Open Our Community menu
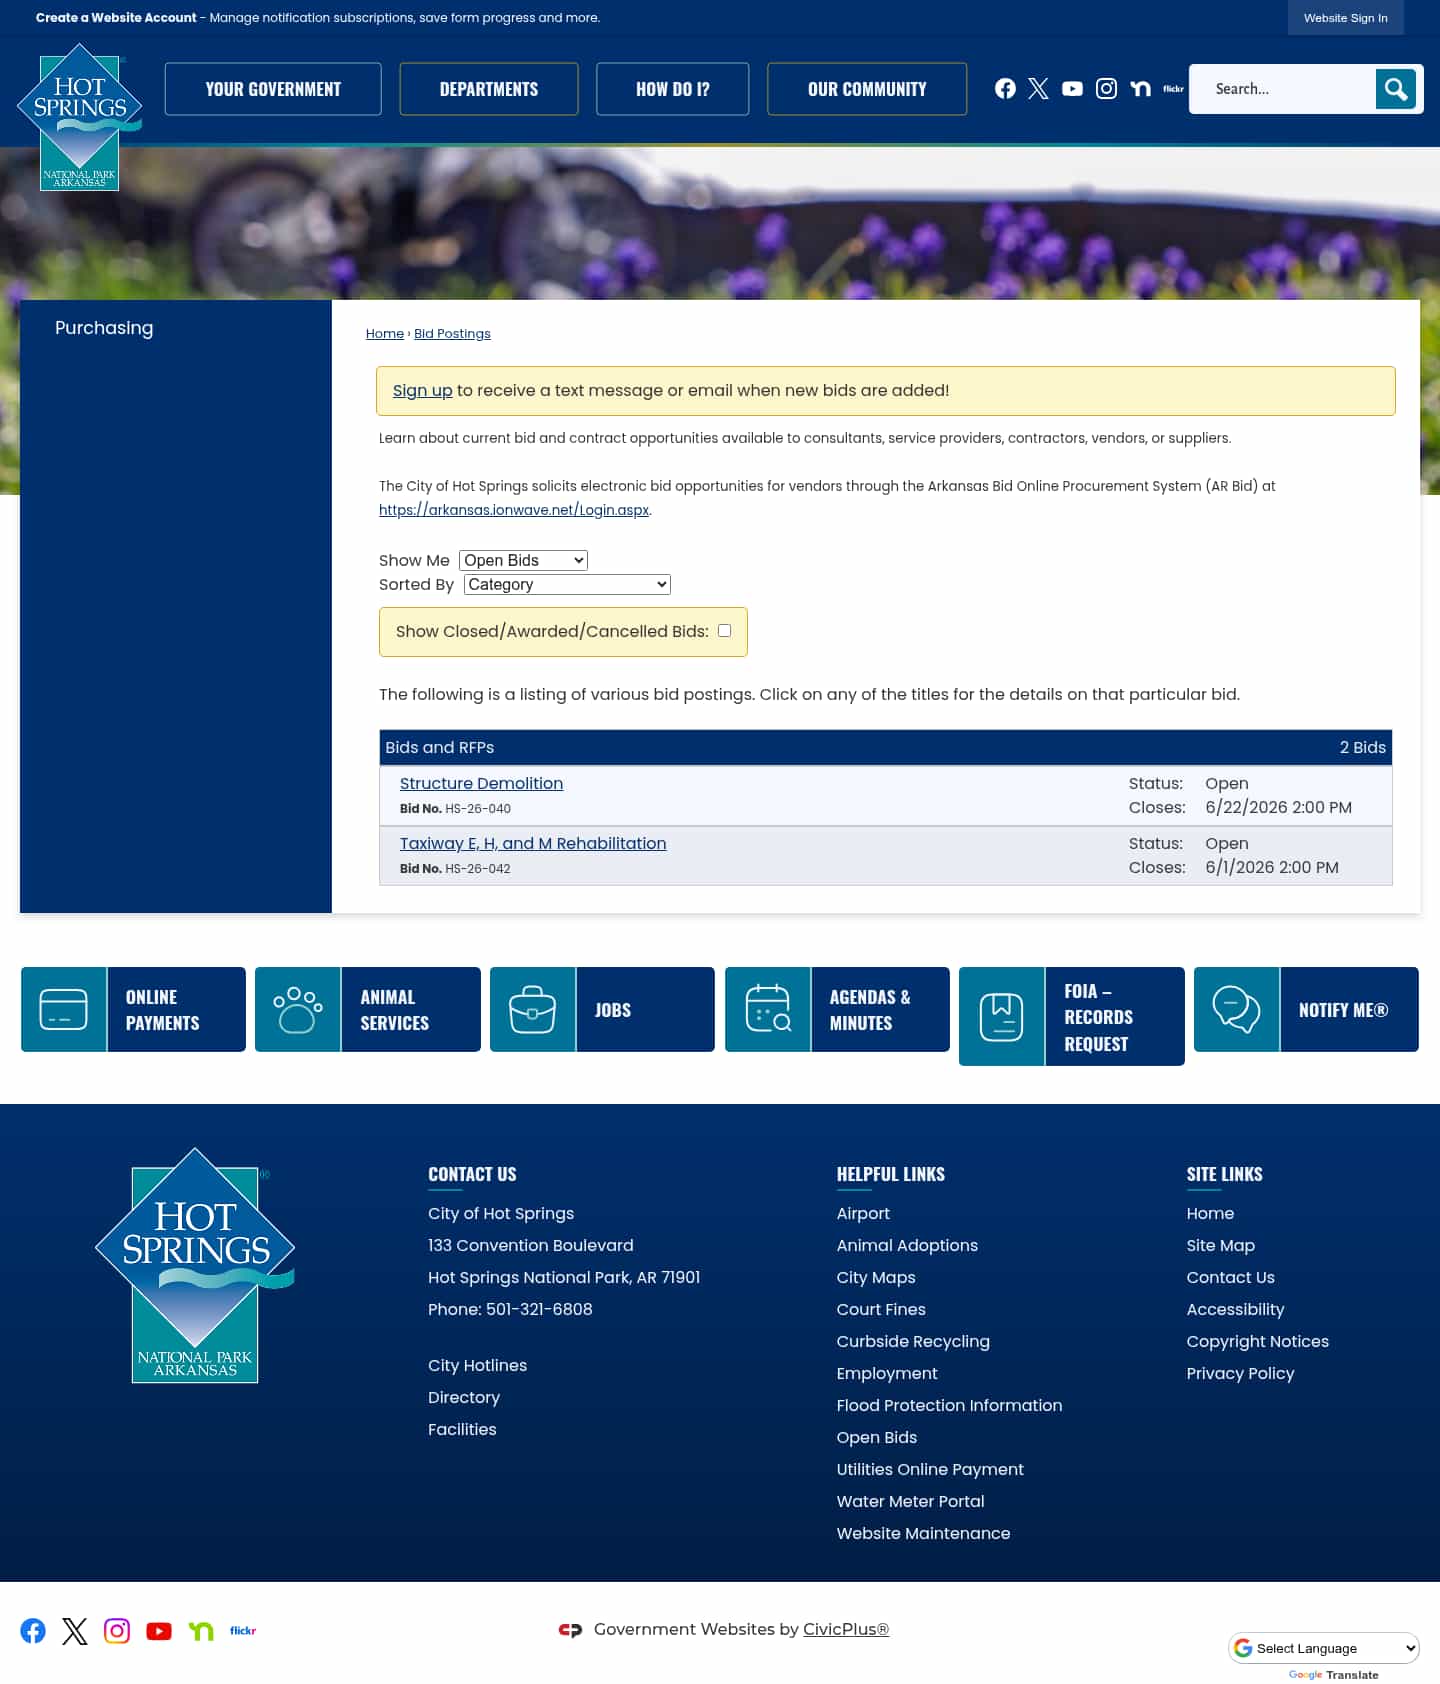The image size is (1440, 1684). click(x=867, y=89)
